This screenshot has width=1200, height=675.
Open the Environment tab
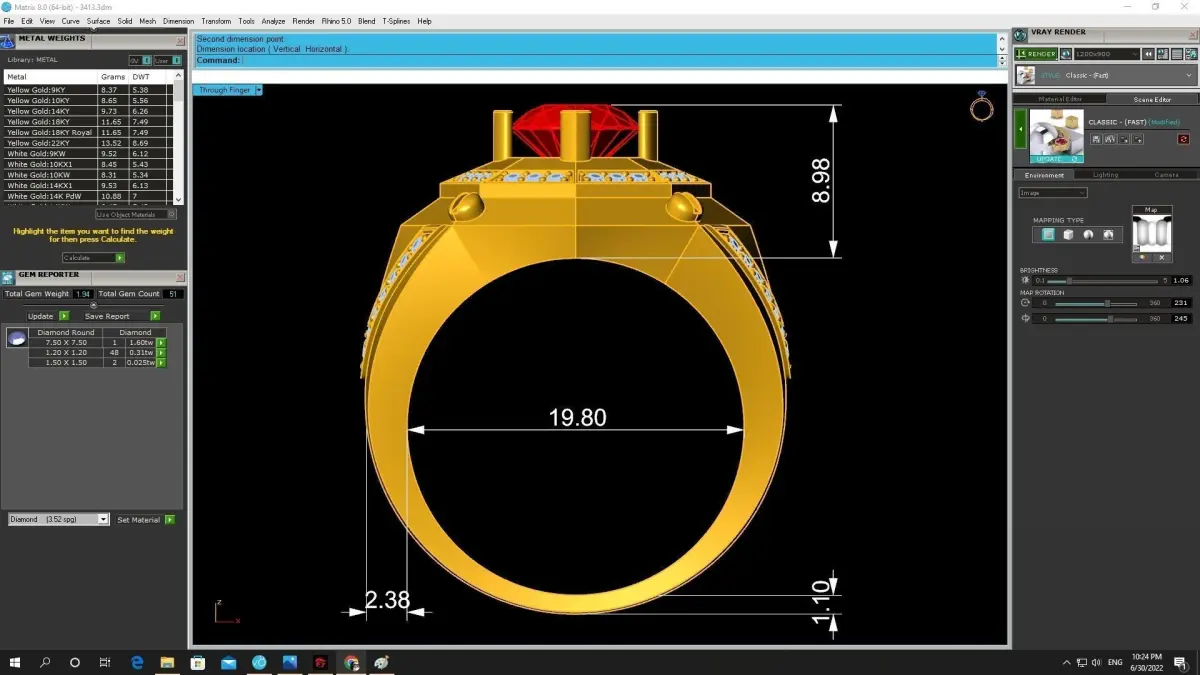[1044, 175]
